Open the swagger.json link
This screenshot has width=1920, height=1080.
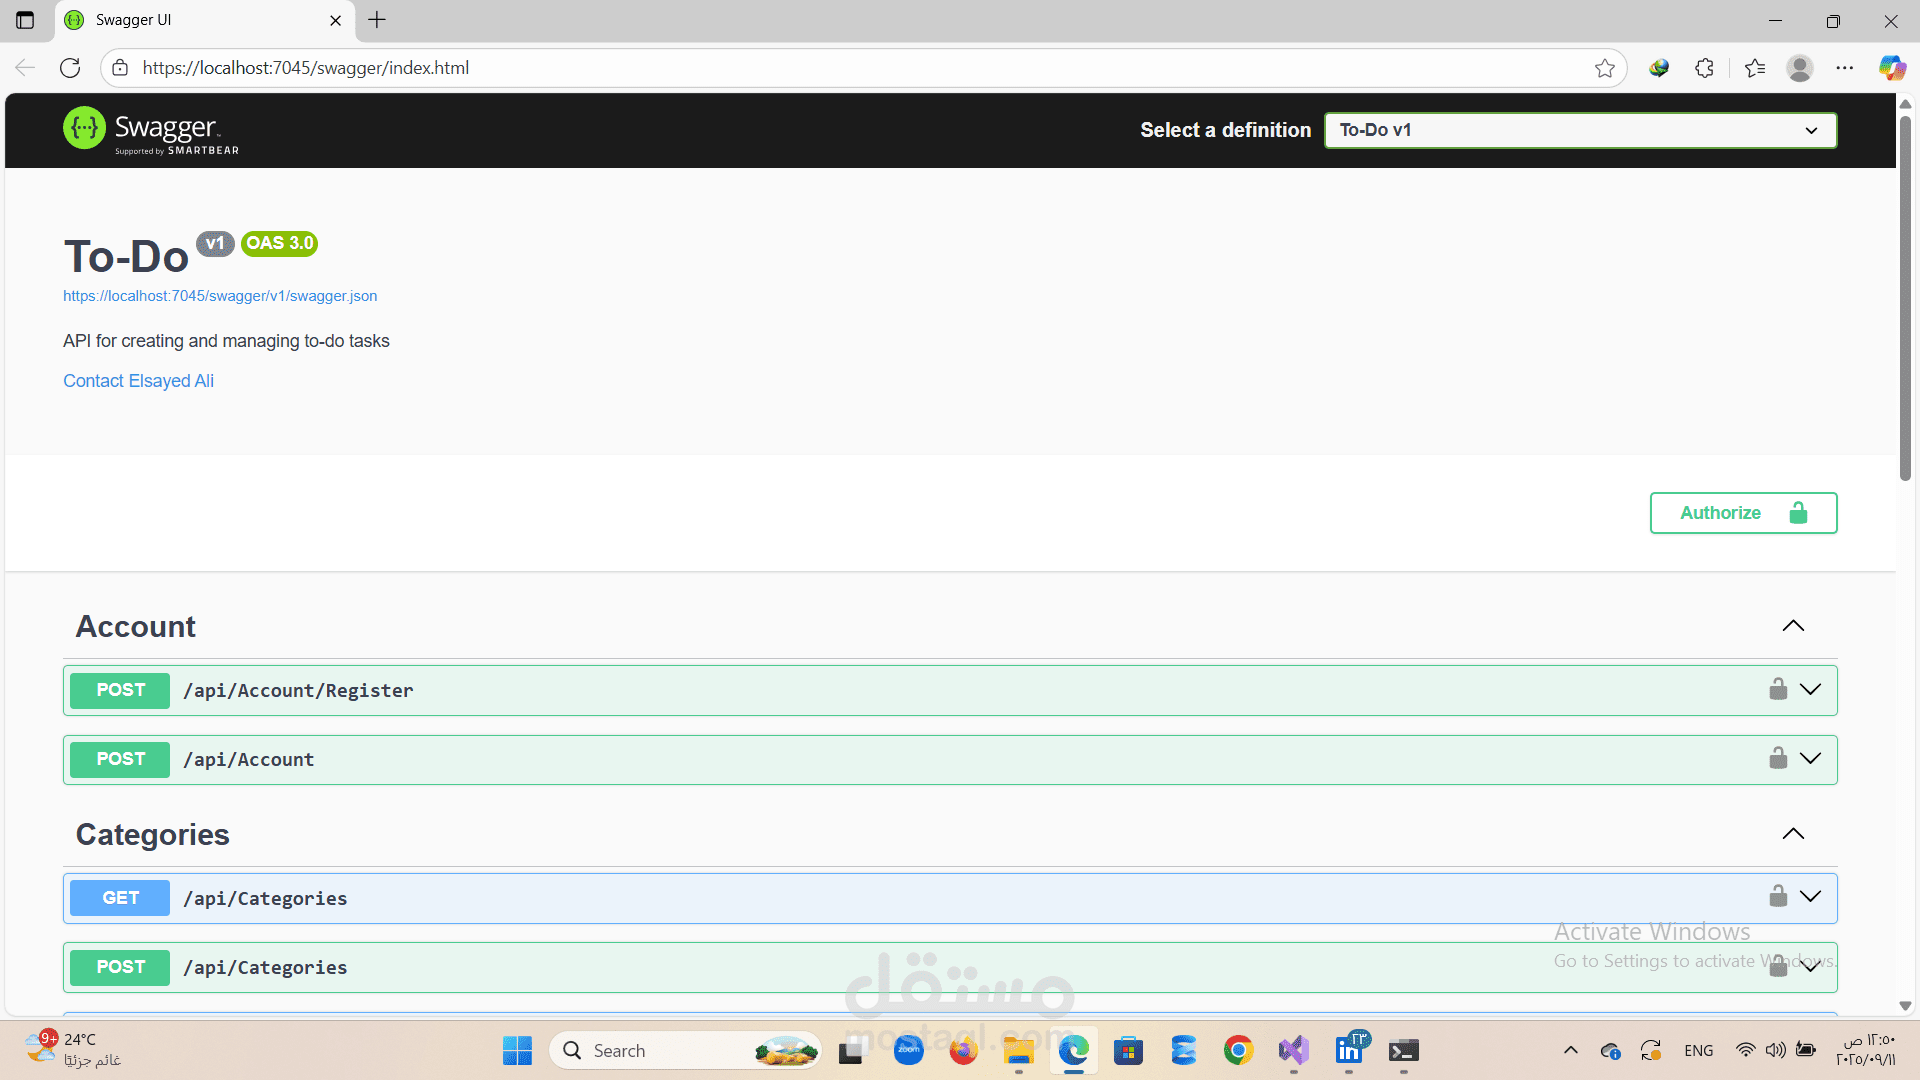[x=220, y=296]
